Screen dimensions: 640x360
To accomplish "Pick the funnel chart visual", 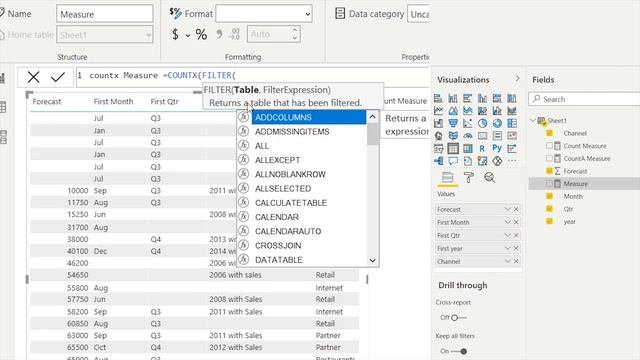I will pyautogui.click(x=453, y=123).
